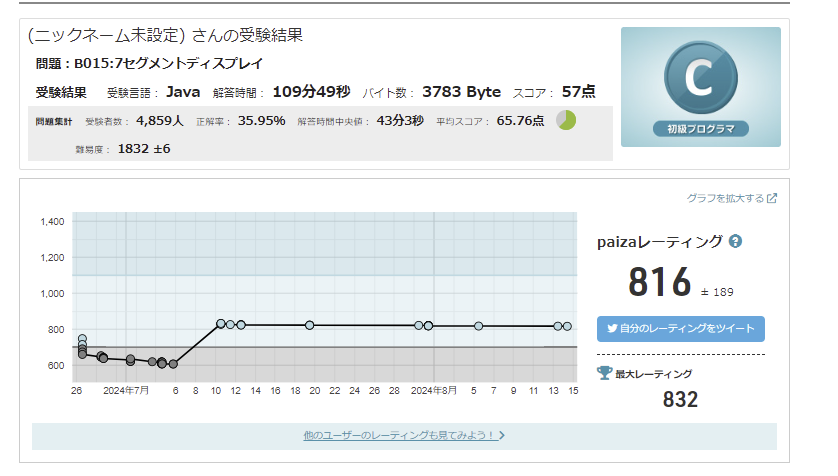Select the rightmost data point on the graph
The image size is (838, 476).
(567, 326)
